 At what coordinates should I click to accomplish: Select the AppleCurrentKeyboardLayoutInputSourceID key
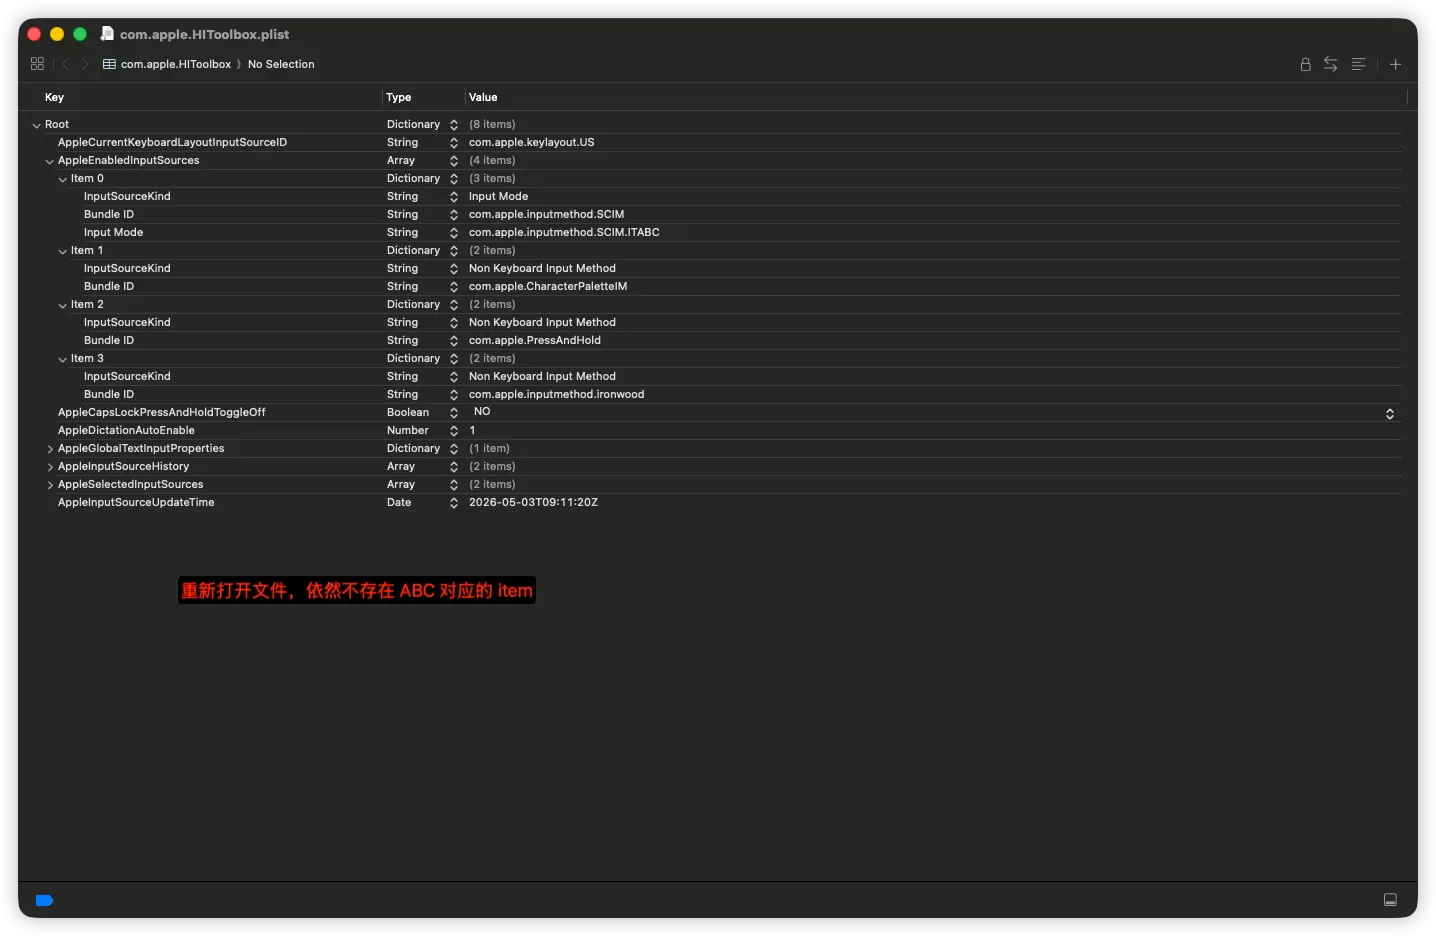pyautogui.click(x=172, y=142)
